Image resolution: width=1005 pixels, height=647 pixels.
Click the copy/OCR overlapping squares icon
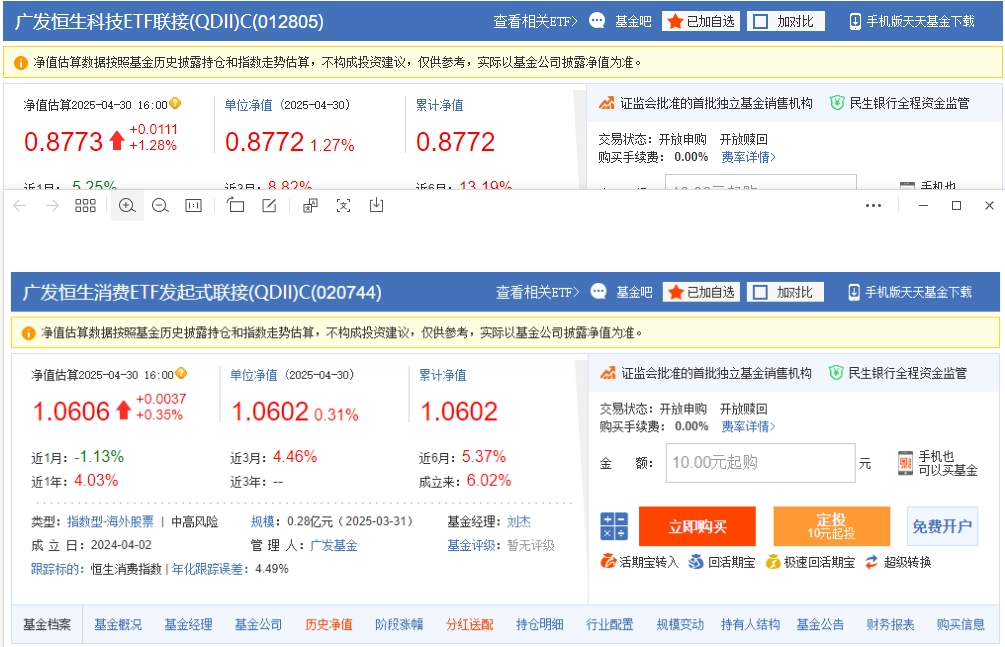click(x=310, y=206)
